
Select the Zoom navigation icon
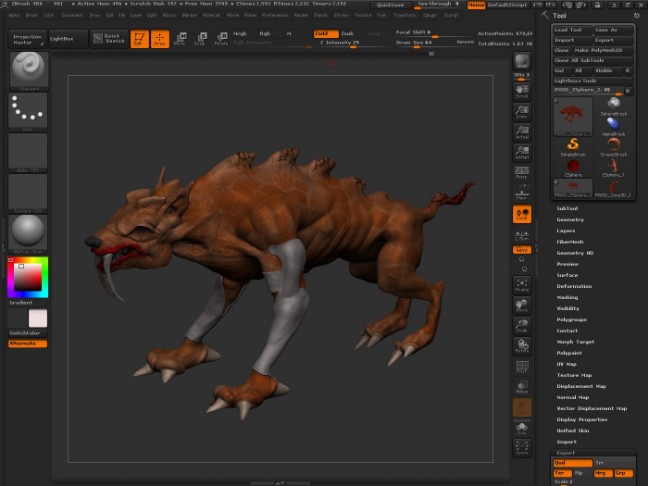click(522, 112)
